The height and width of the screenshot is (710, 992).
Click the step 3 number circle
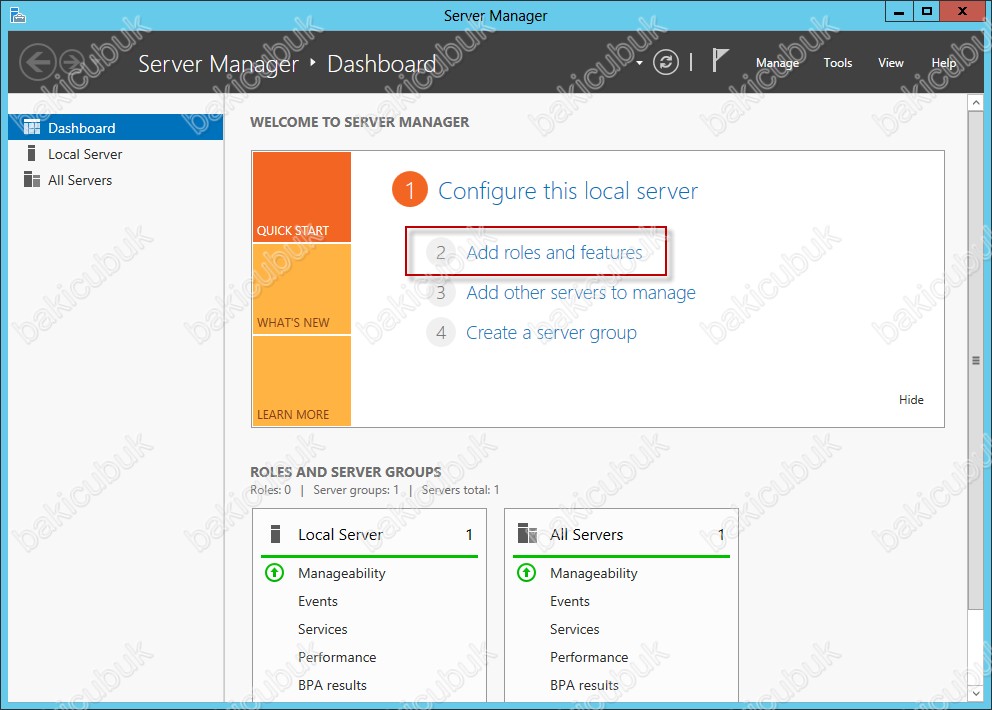(441, 292)
